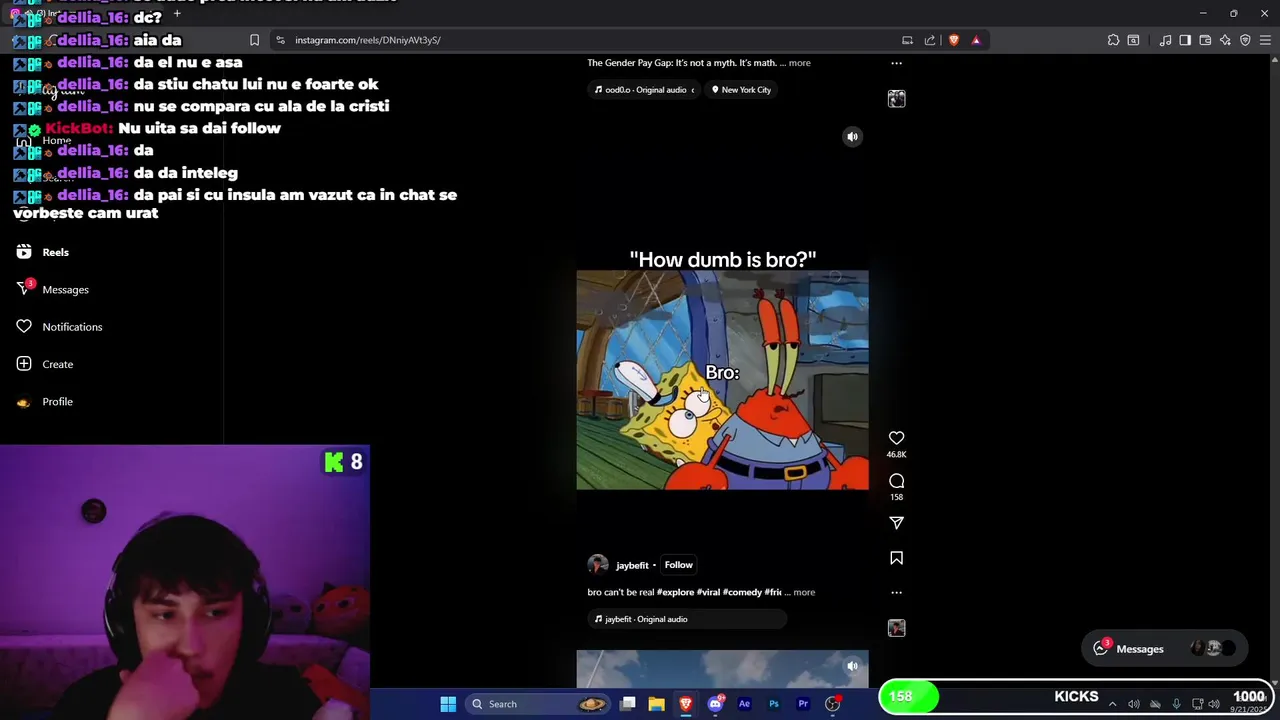Open more options for ood0.o reel
Viewport: 1280px width, 720px height.
(896, 63)
